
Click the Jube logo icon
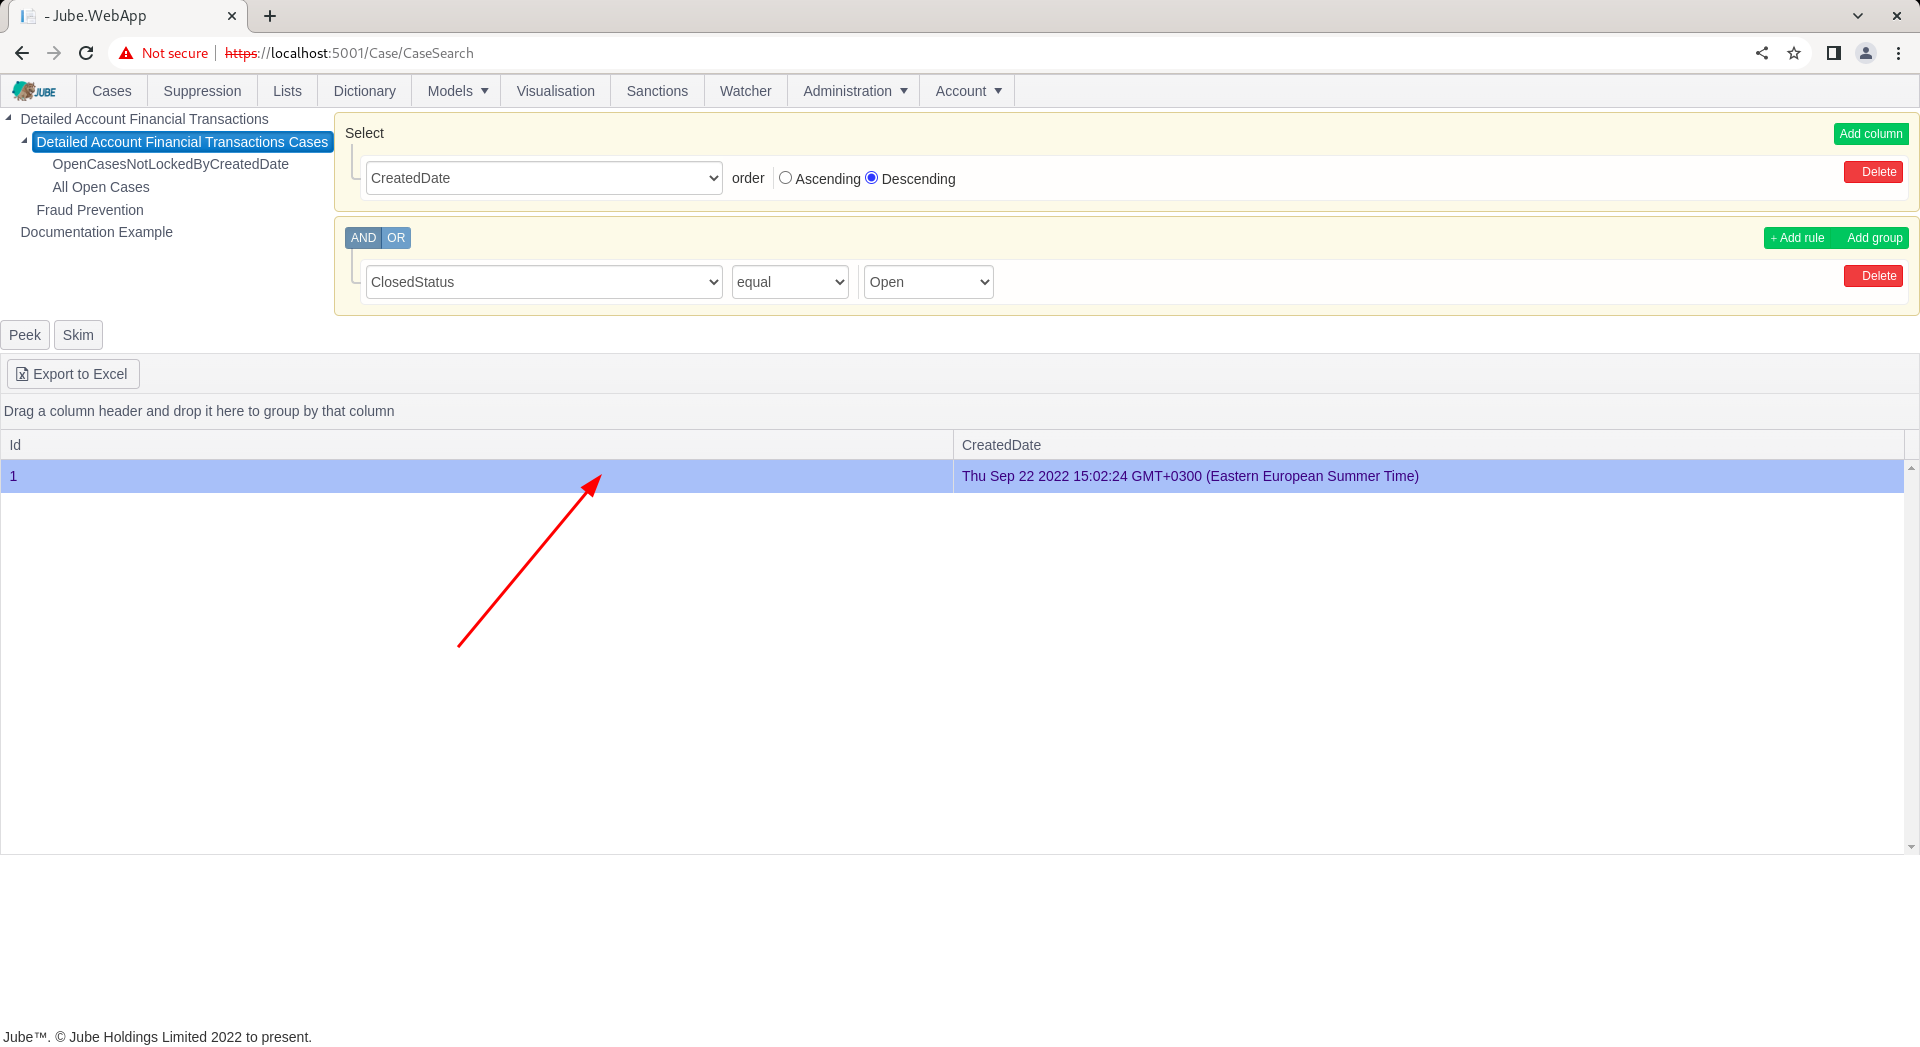click(x=35, y=91)
